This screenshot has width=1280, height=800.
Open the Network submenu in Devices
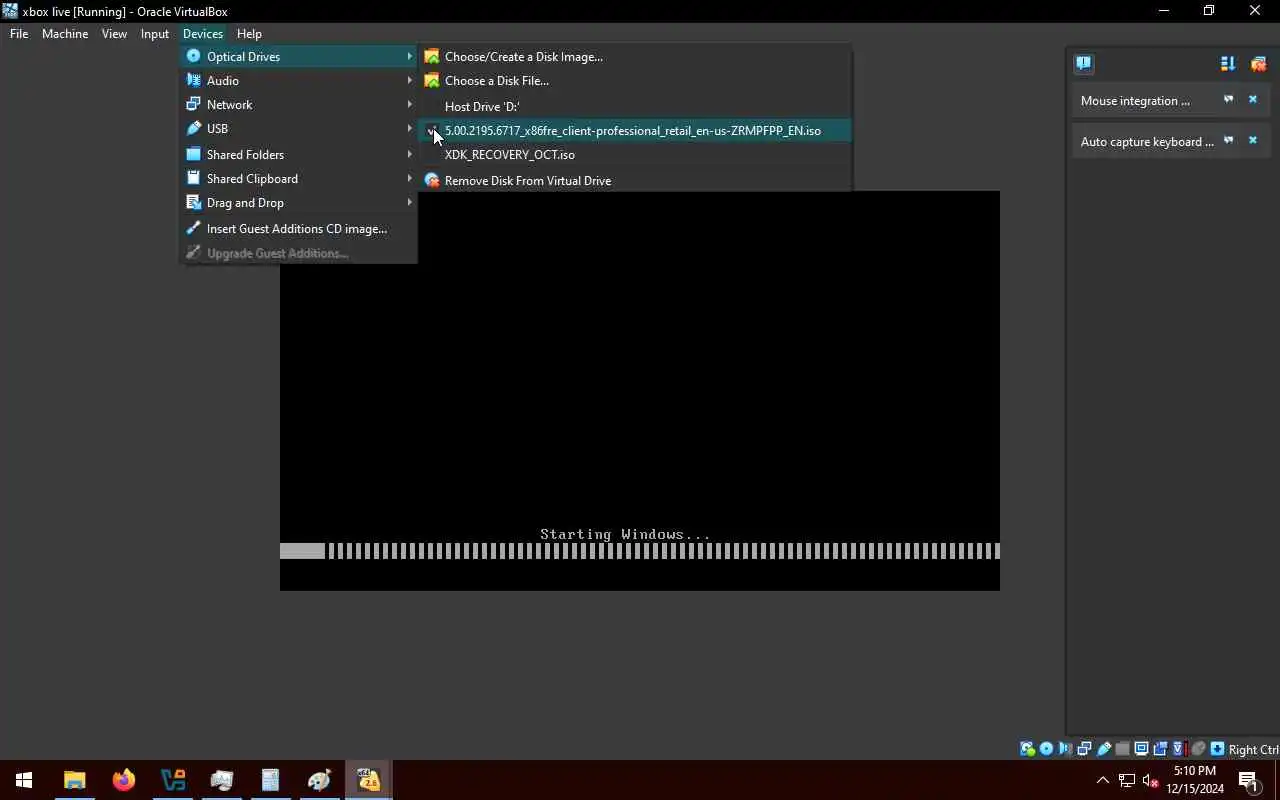[299, 104]
